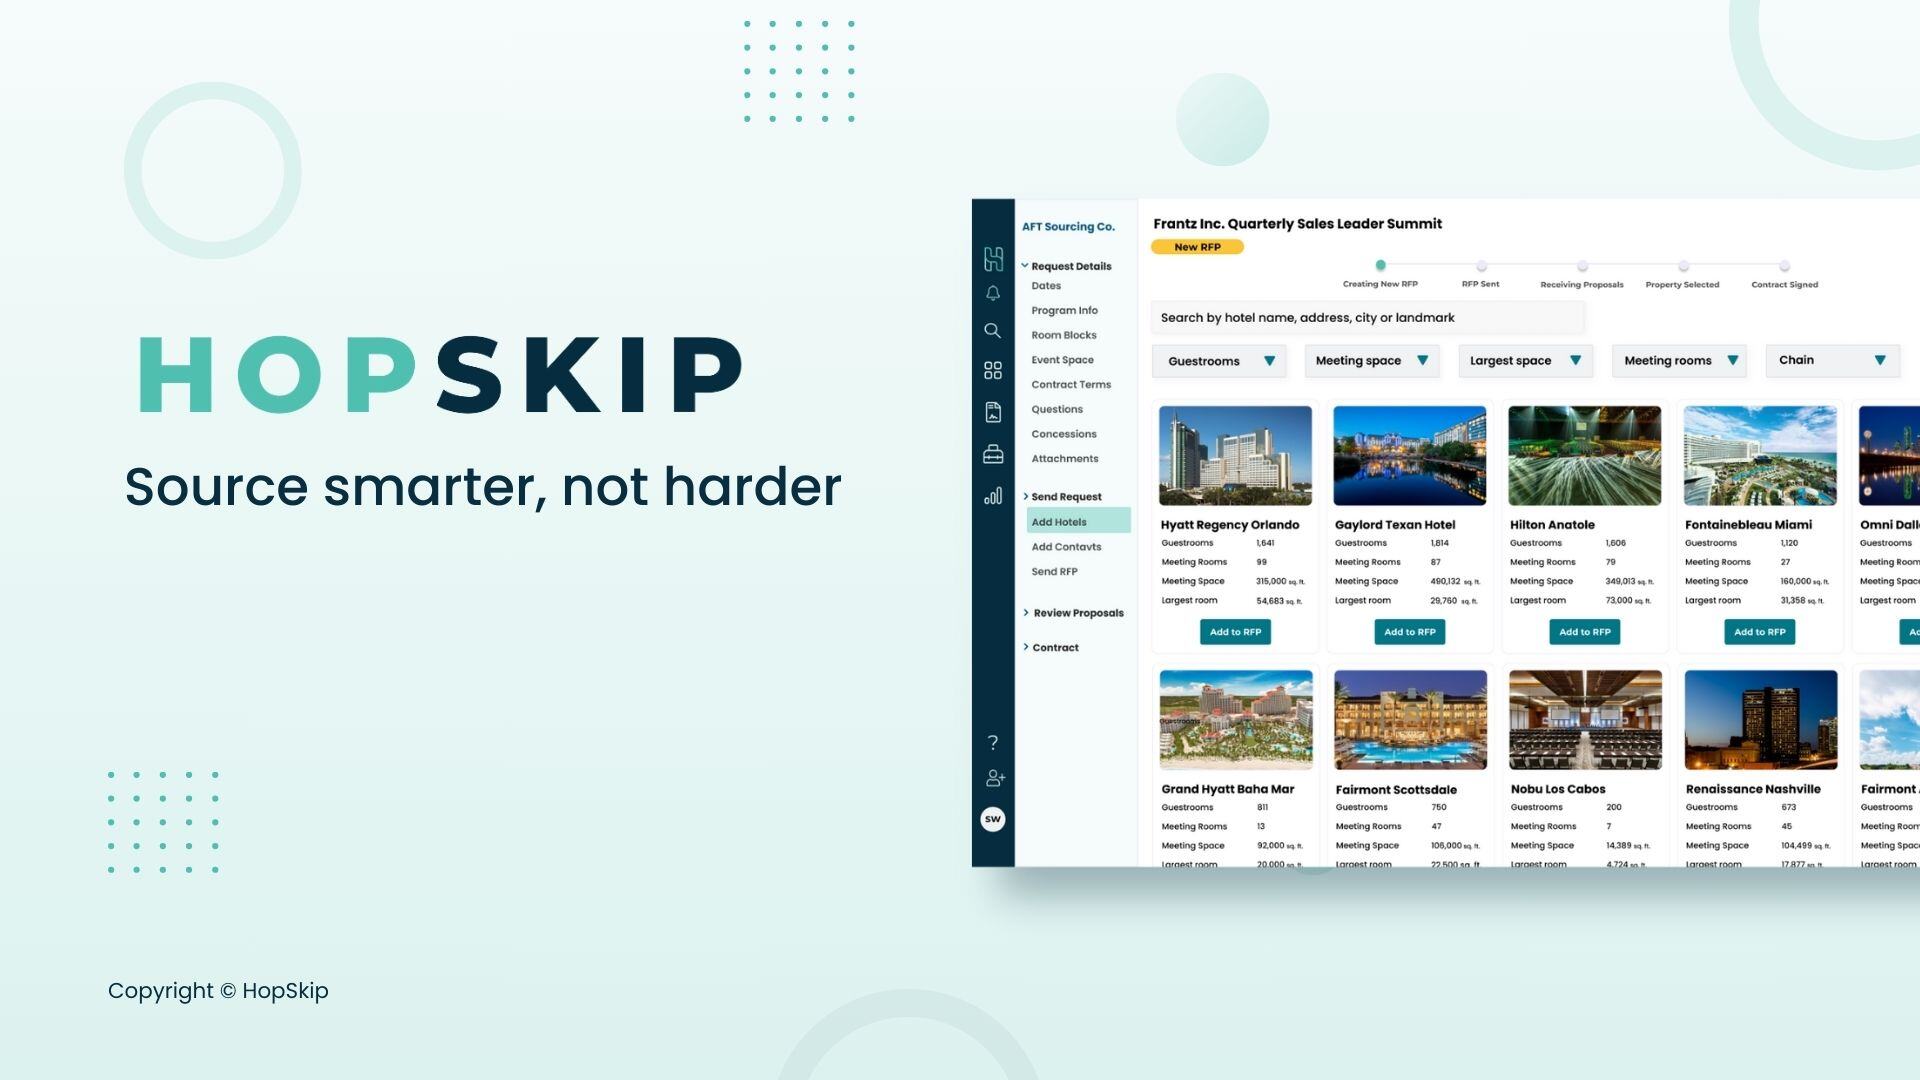The width and height of the screenshot is (1920, 1080).
Task: Click Add to RFP for Hyatt Regency Orlando
Action: coord(1233,630)
